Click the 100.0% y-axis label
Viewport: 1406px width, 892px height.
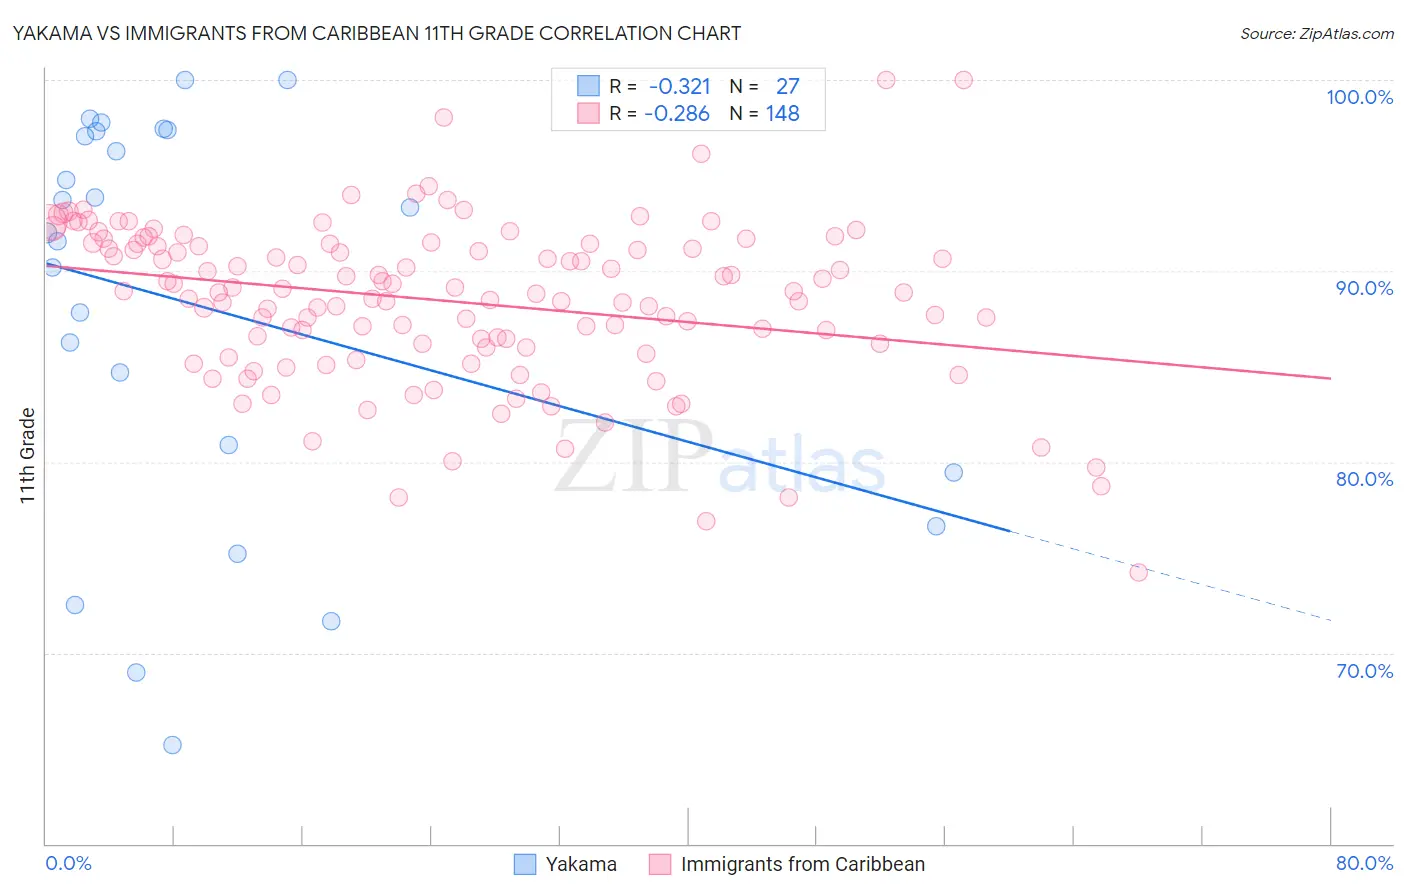pyautogui.click(x=1360, y=97)
